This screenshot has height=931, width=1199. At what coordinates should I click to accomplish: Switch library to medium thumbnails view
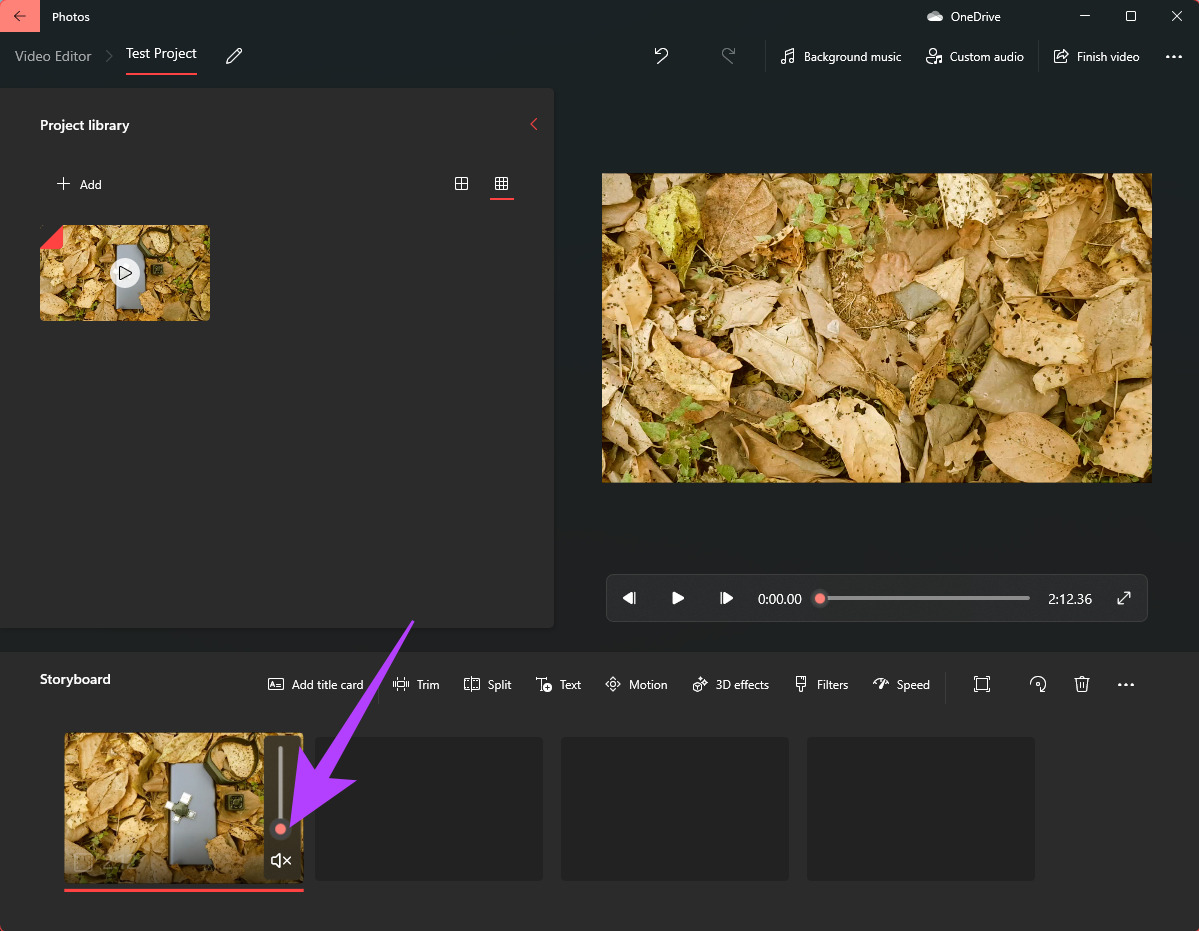461,184
